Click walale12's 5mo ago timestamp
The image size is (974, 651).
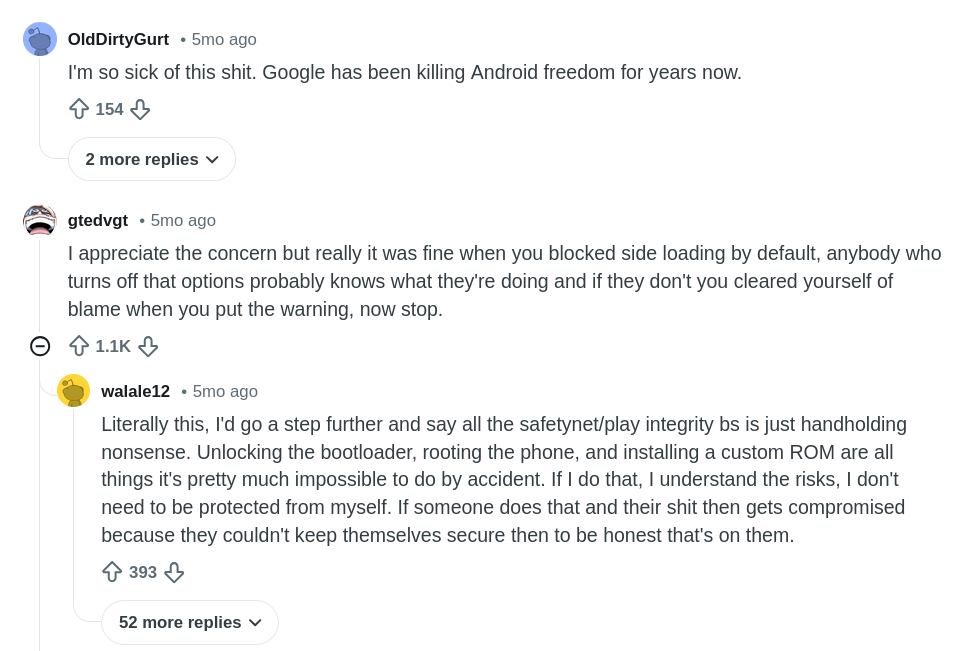point(225,391)
